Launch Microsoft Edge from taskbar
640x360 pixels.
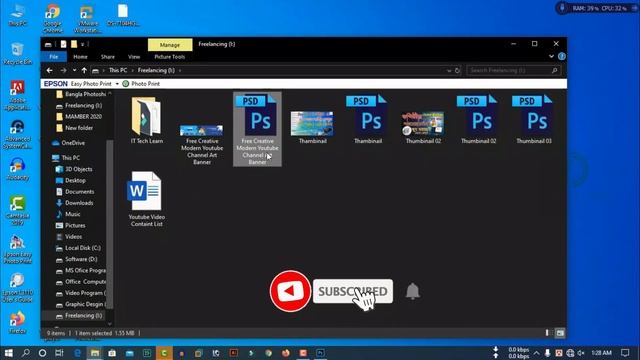(77, 353)
